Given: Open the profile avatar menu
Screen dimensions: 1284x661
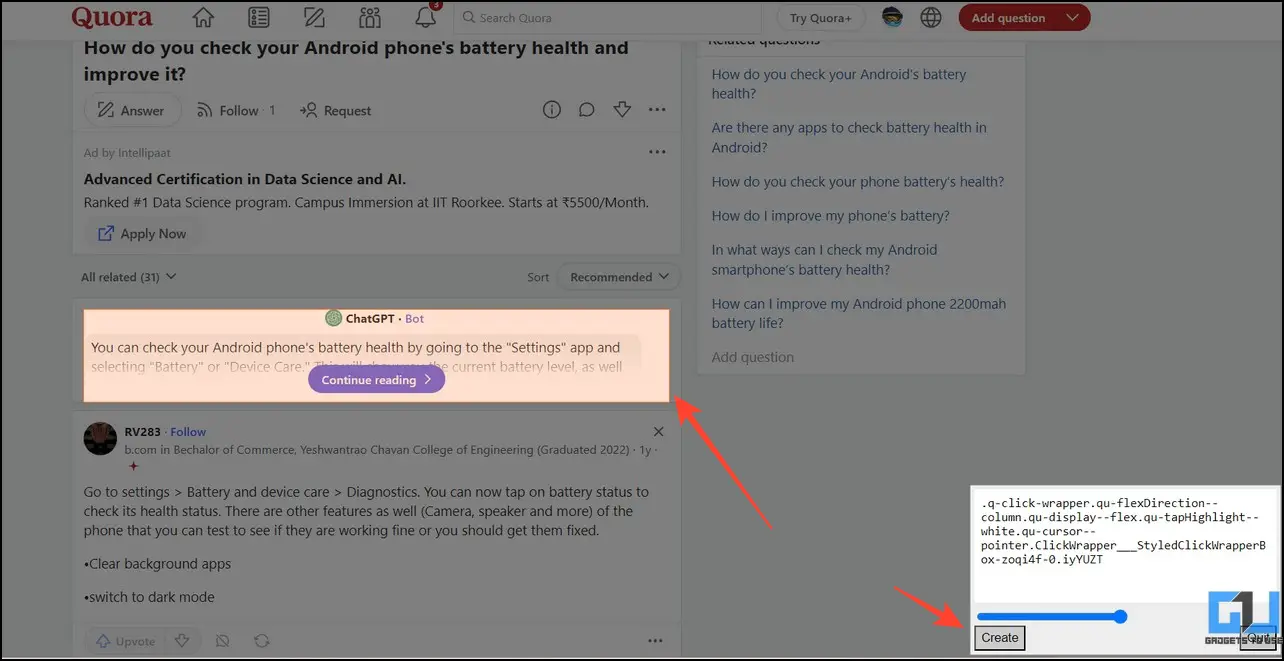Looking at the screenshot, I should coord(892,17).
